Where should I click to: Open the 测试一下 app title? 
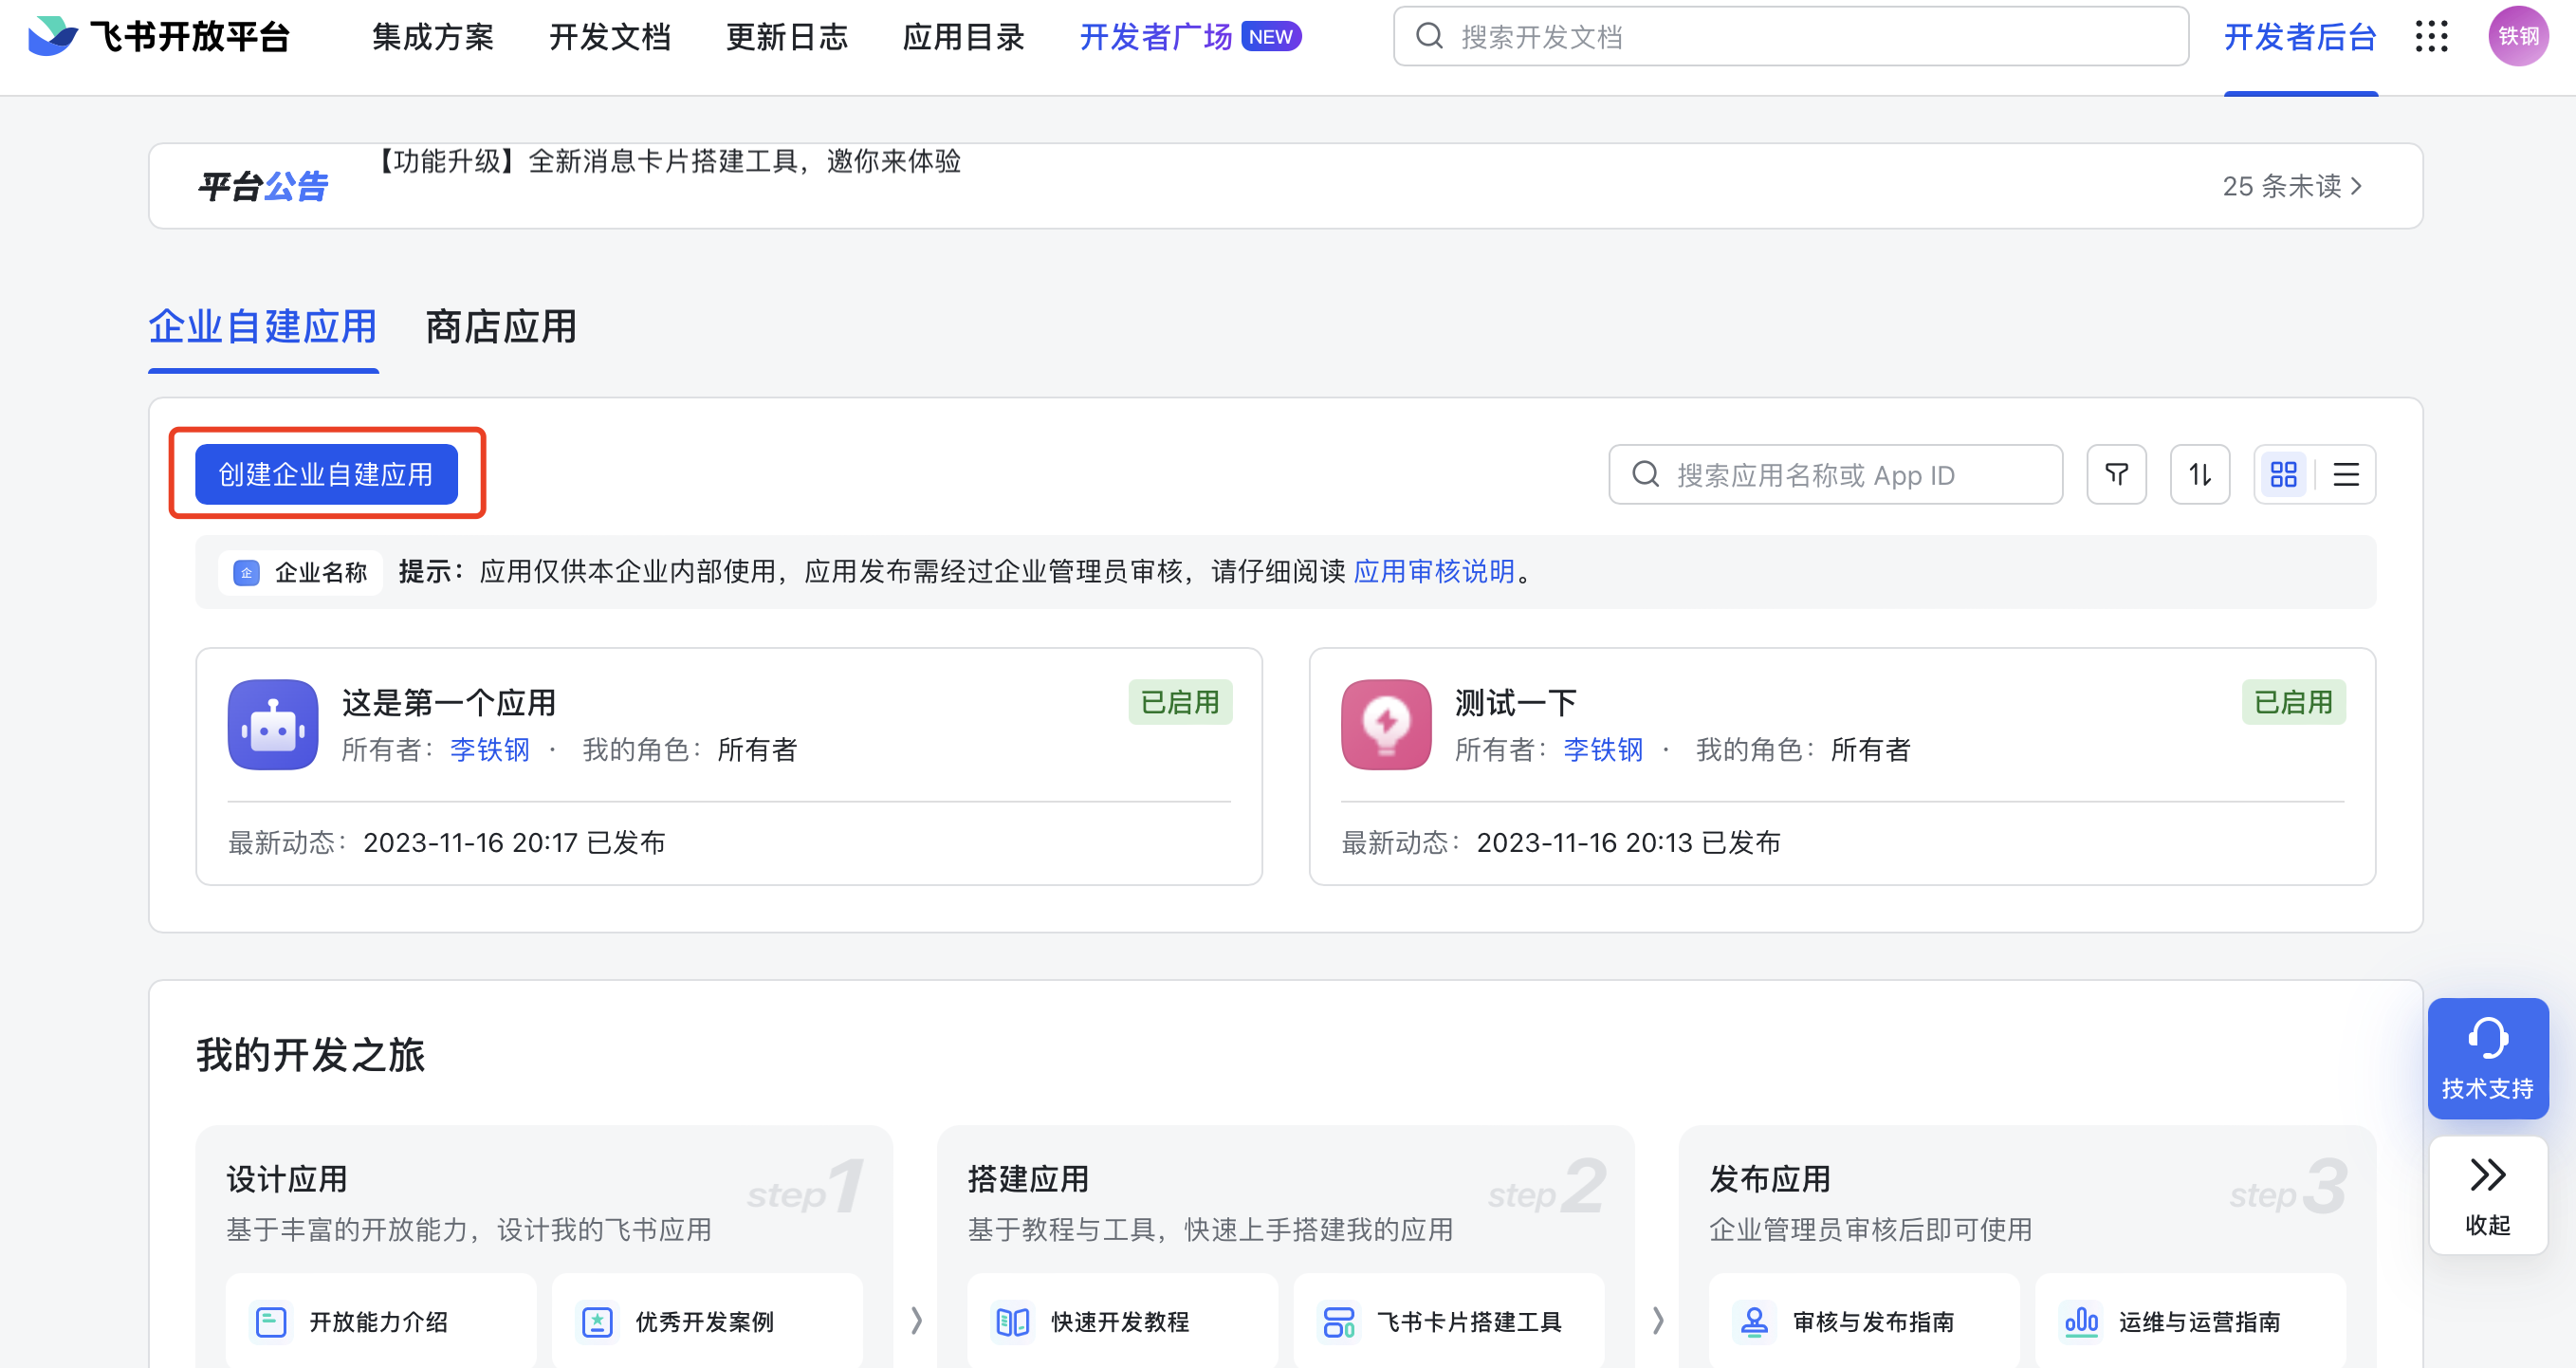(1515, 703)
